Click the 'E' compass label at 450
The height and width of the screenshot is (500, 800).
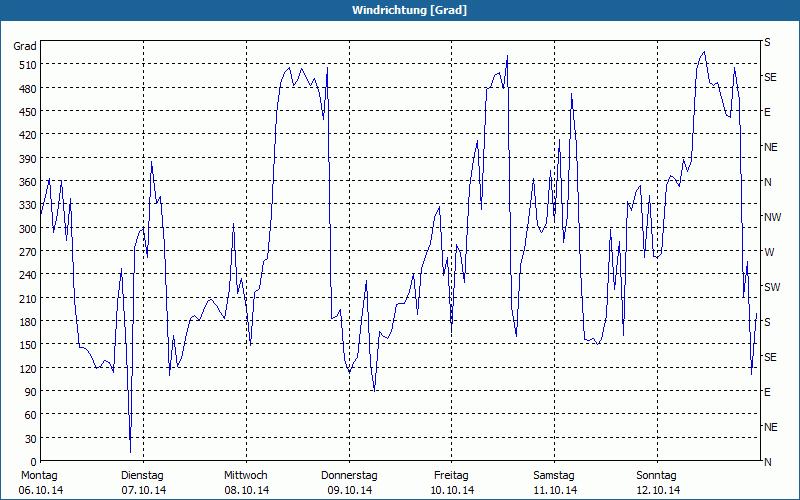click(x=767, y=112)
